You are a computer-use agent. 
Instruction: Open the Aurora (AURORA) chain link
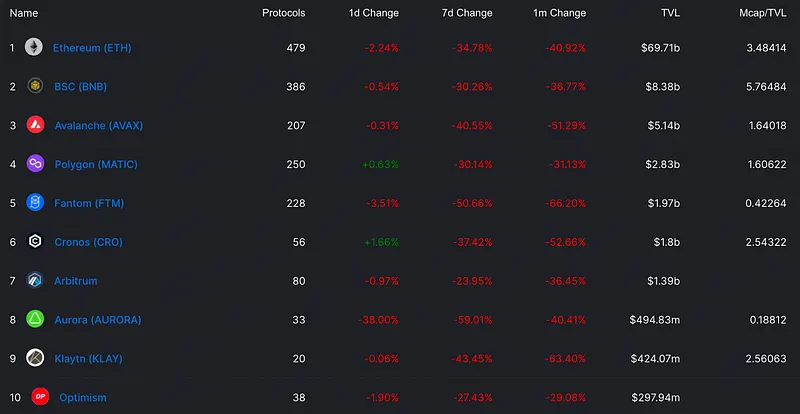[x=98, y=320]
